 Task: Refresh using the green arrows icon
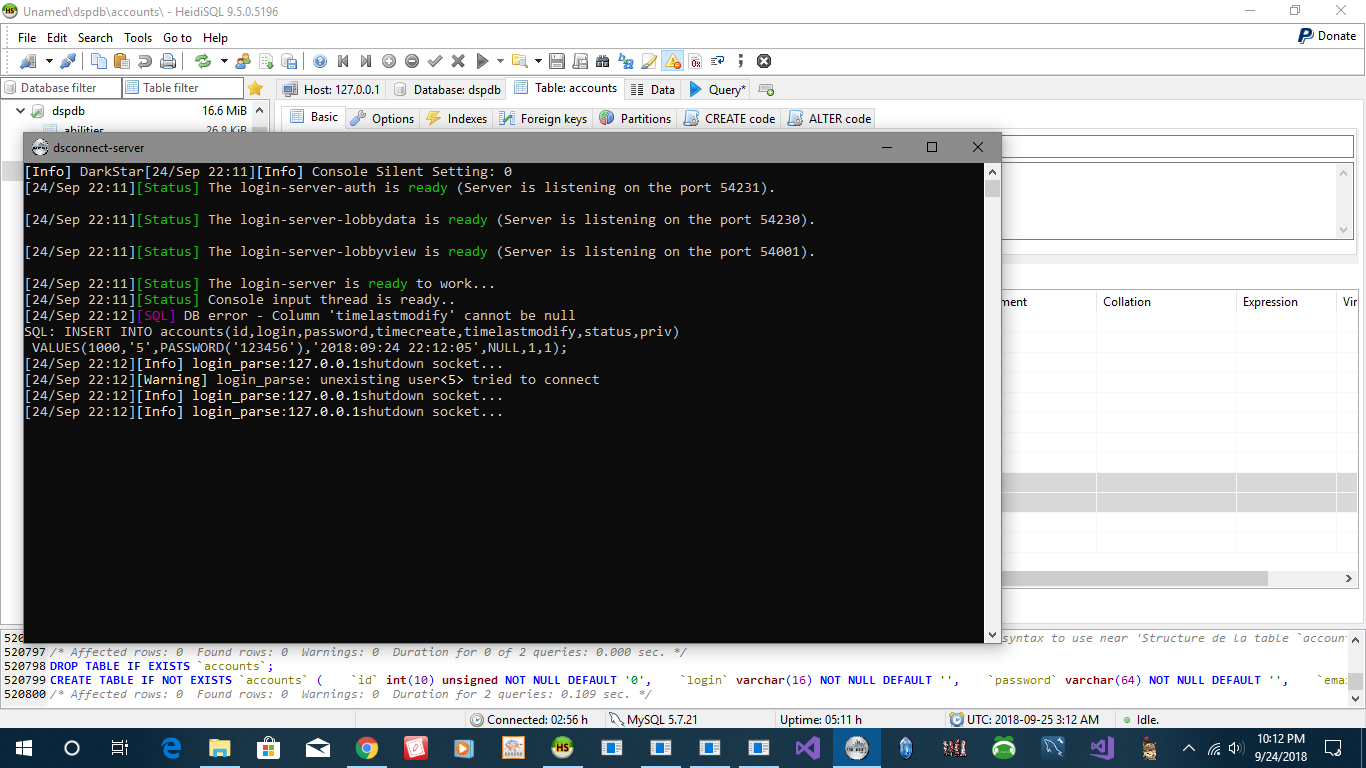(x=203, y=61)
